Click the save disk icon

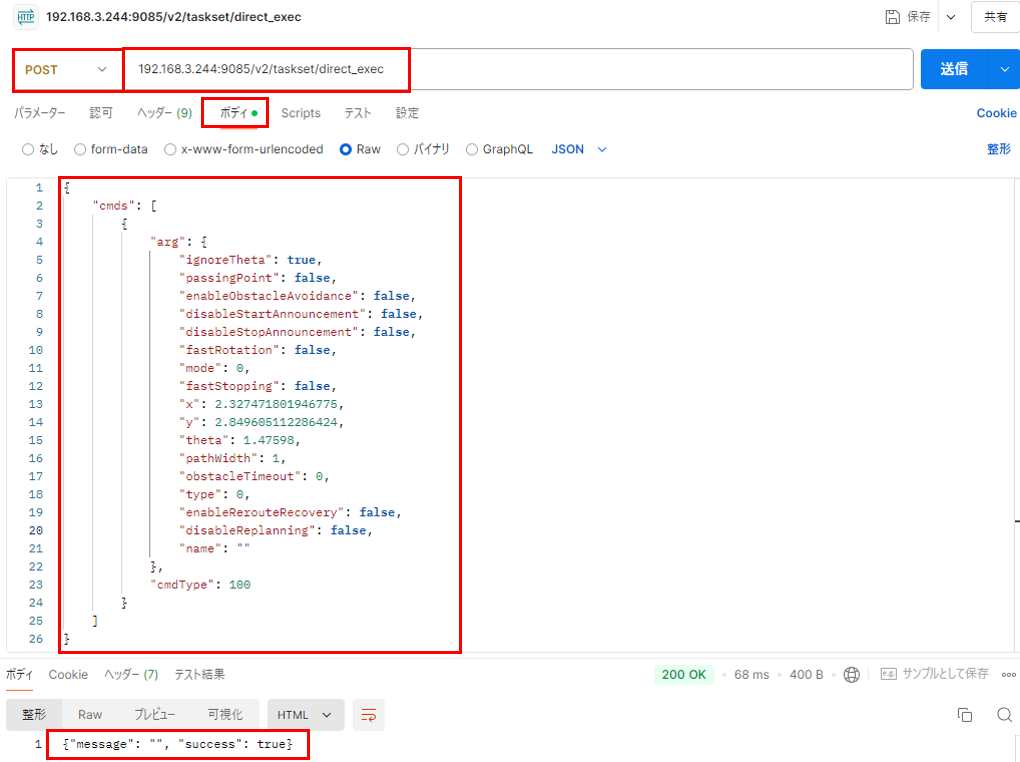pyautogui.click(x=892, y=17)
